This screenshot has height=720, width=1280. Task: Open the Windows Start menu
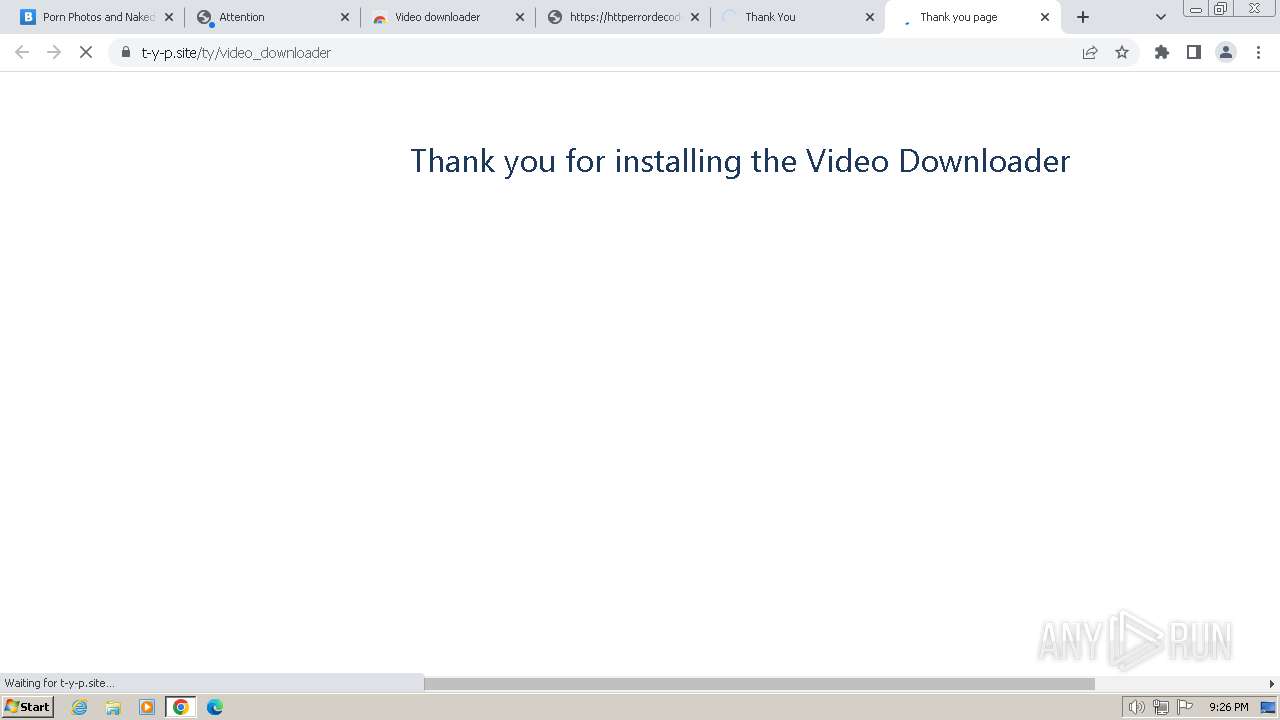click(x=28, y=707)
